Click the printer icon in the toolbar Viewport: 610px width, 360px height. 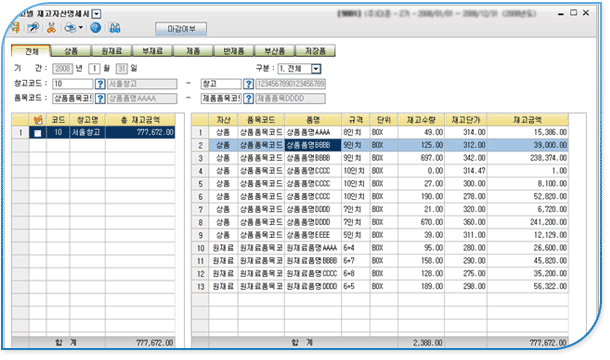click(x=70, y=28)
